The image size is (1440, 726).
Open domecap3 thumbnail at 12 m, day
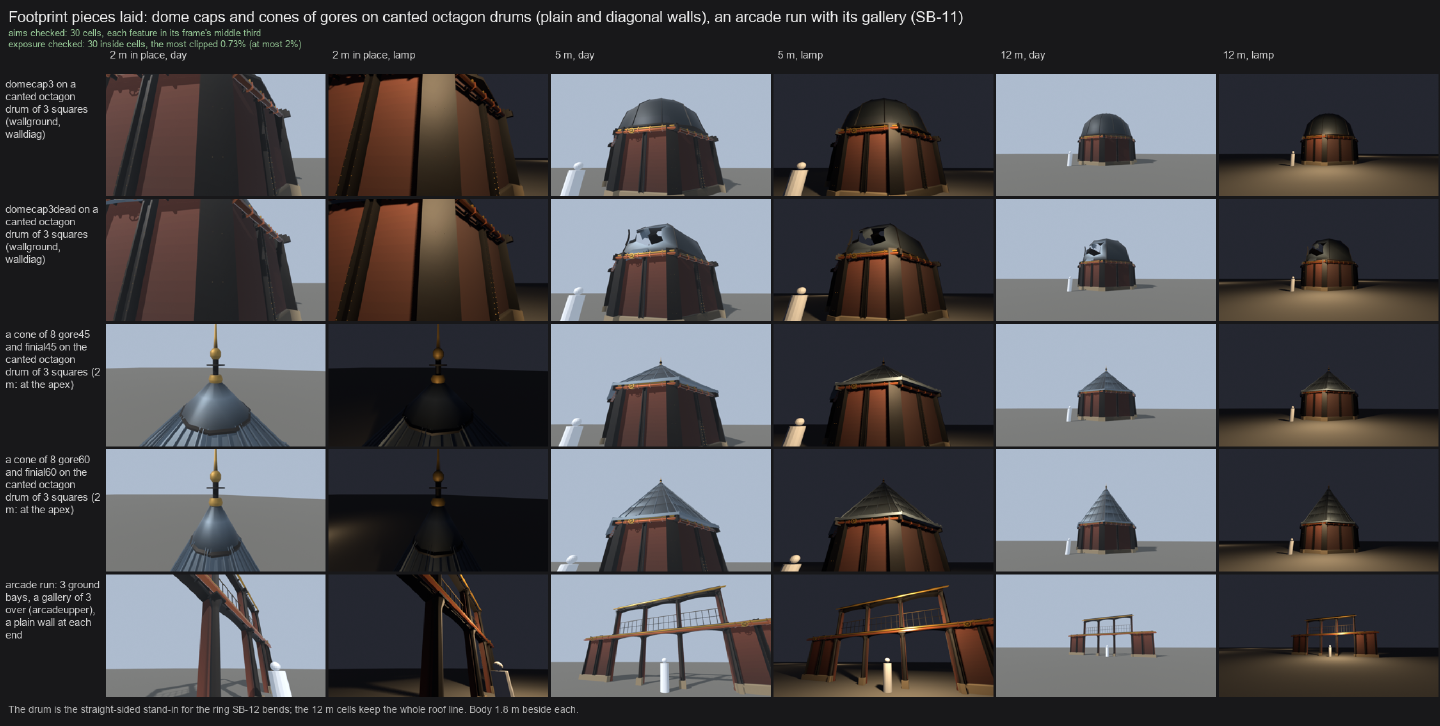[1106, 135]
